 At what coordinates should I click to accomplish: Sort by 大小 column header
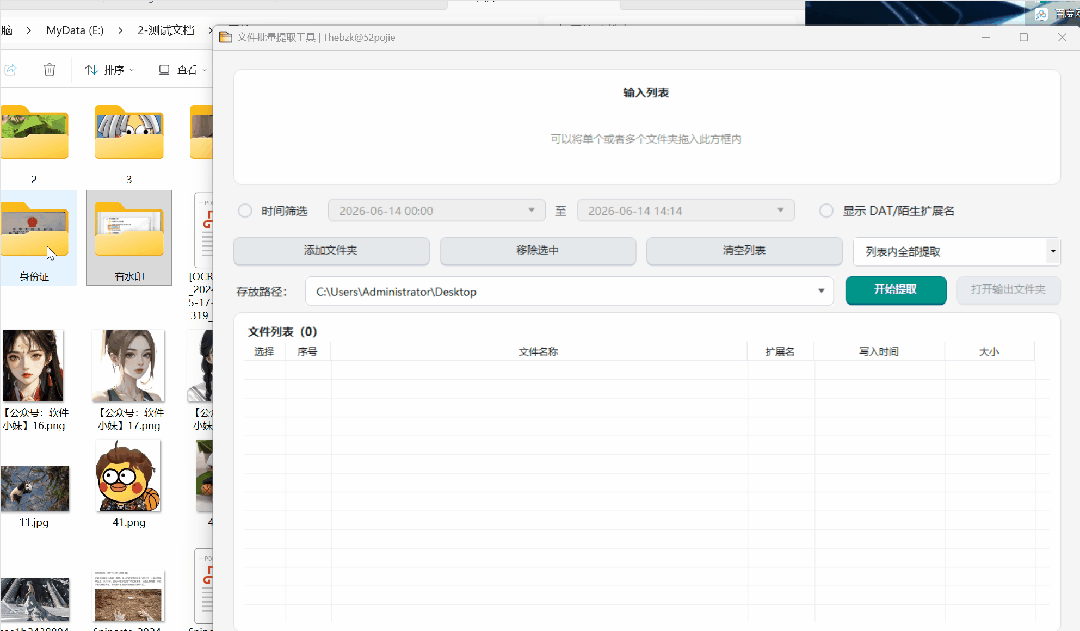point(989,351)
